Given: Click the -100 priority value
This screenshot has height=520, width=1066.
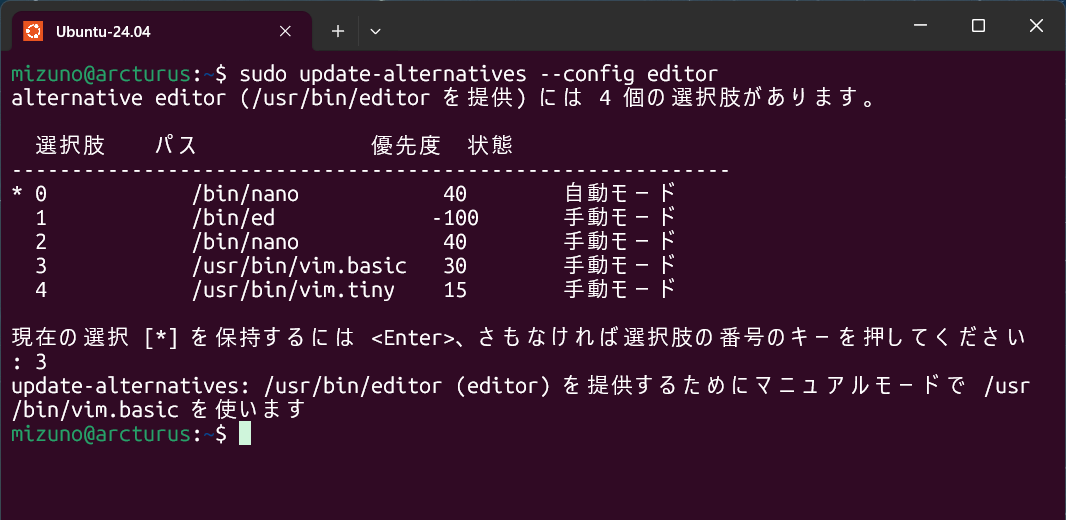Looking at the screenshot, I should [456, 218].
